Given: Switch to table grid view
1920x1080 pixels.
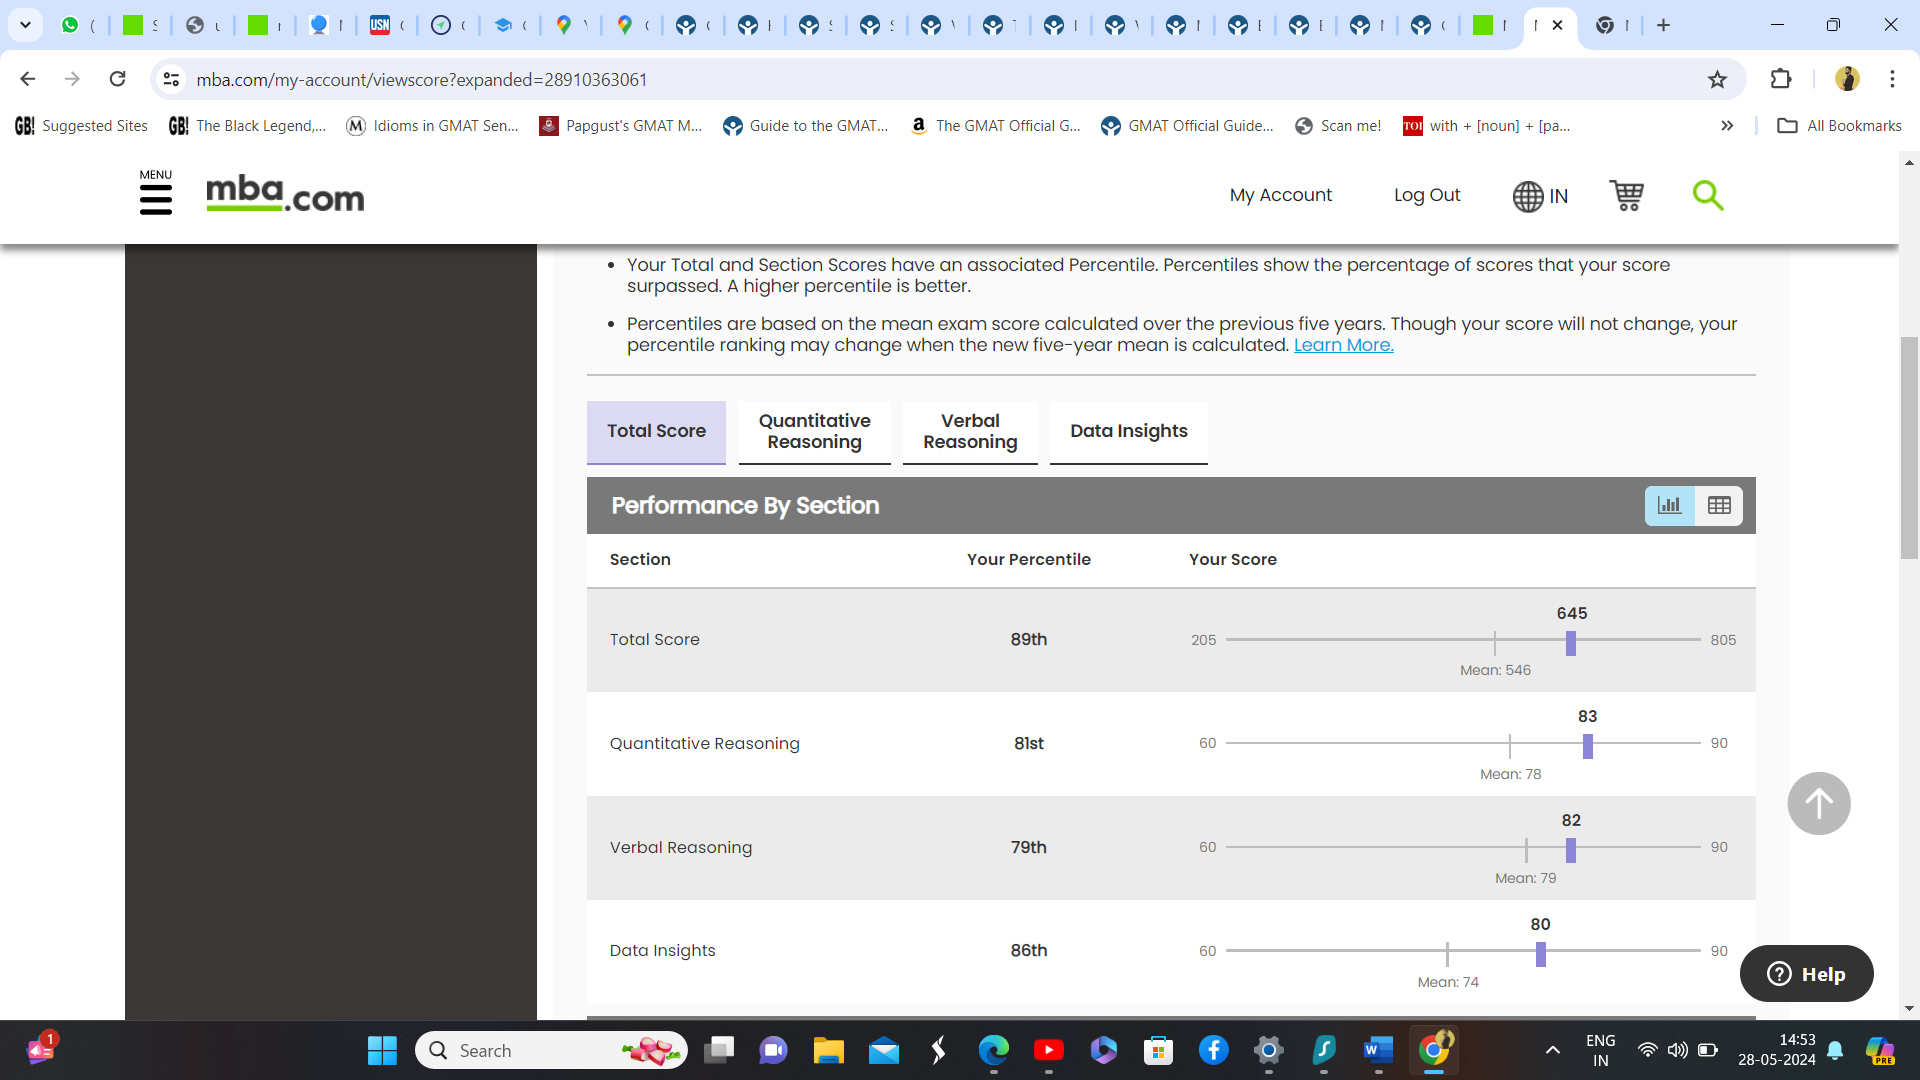Looking at the screenshot, I should pos(1719,506).
